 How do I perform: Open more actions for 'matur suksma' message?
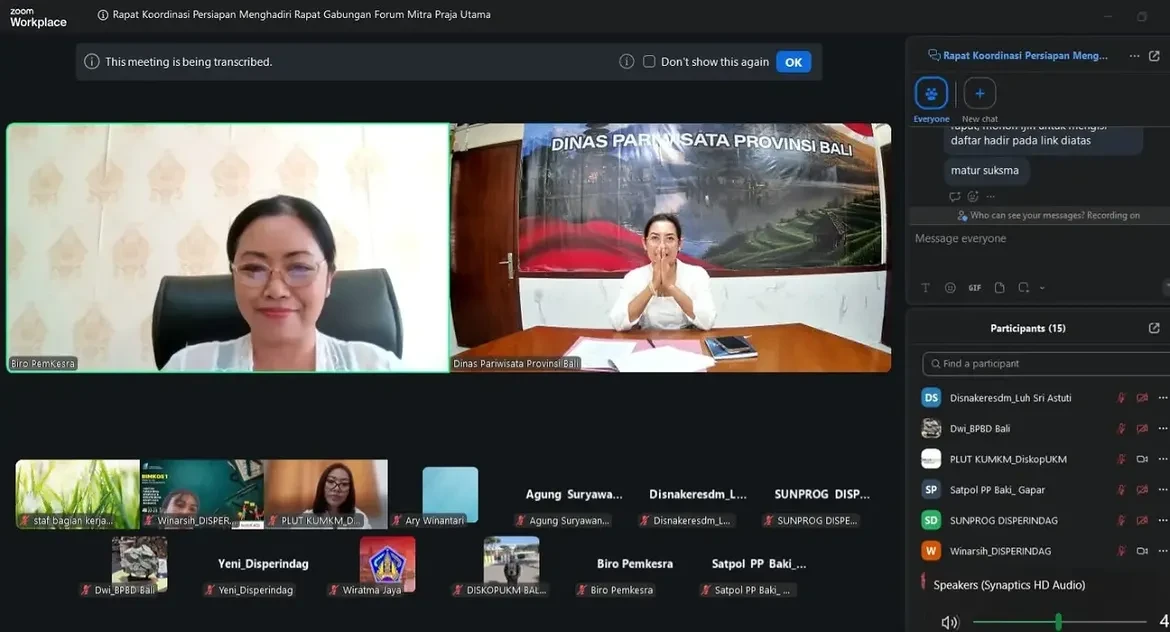coord(990,197)
